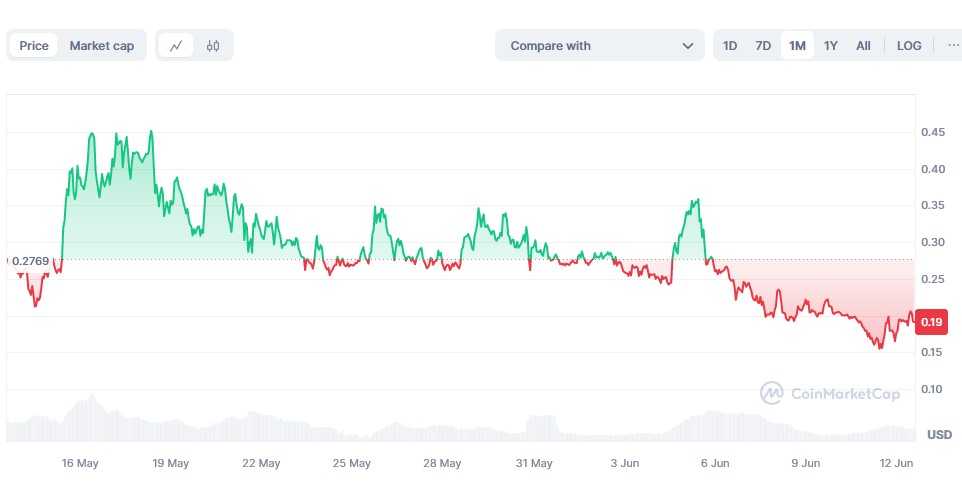Switch to line chart view
The height and width of the screenshot is (488, 962).
177,45
